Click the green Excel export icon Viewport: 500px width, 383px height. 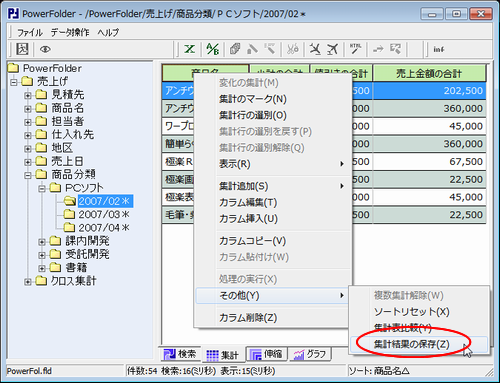point(190,49)
